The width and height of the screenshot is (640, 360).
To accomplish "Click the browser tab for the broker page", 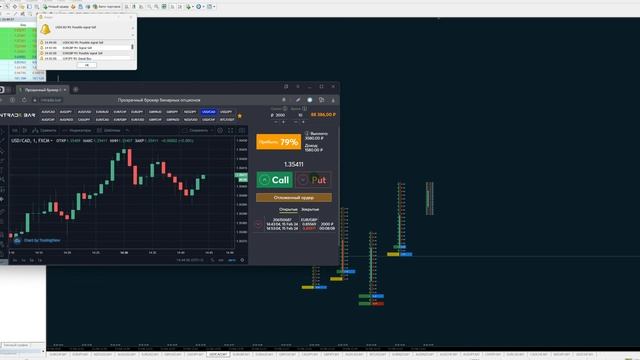I will point(42,89).
